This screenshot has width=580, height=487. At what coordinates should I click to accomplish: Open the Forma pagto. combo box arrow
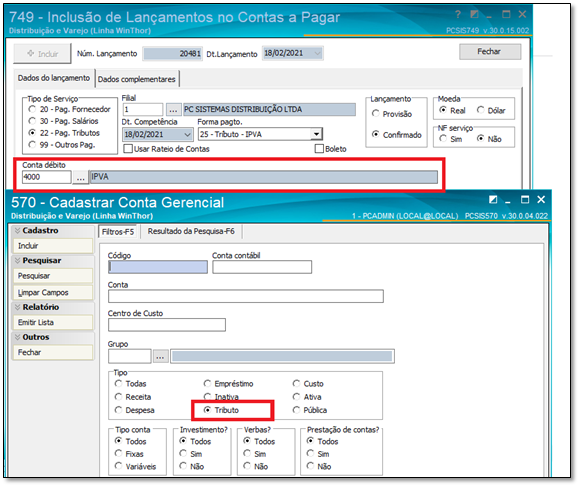316,134
